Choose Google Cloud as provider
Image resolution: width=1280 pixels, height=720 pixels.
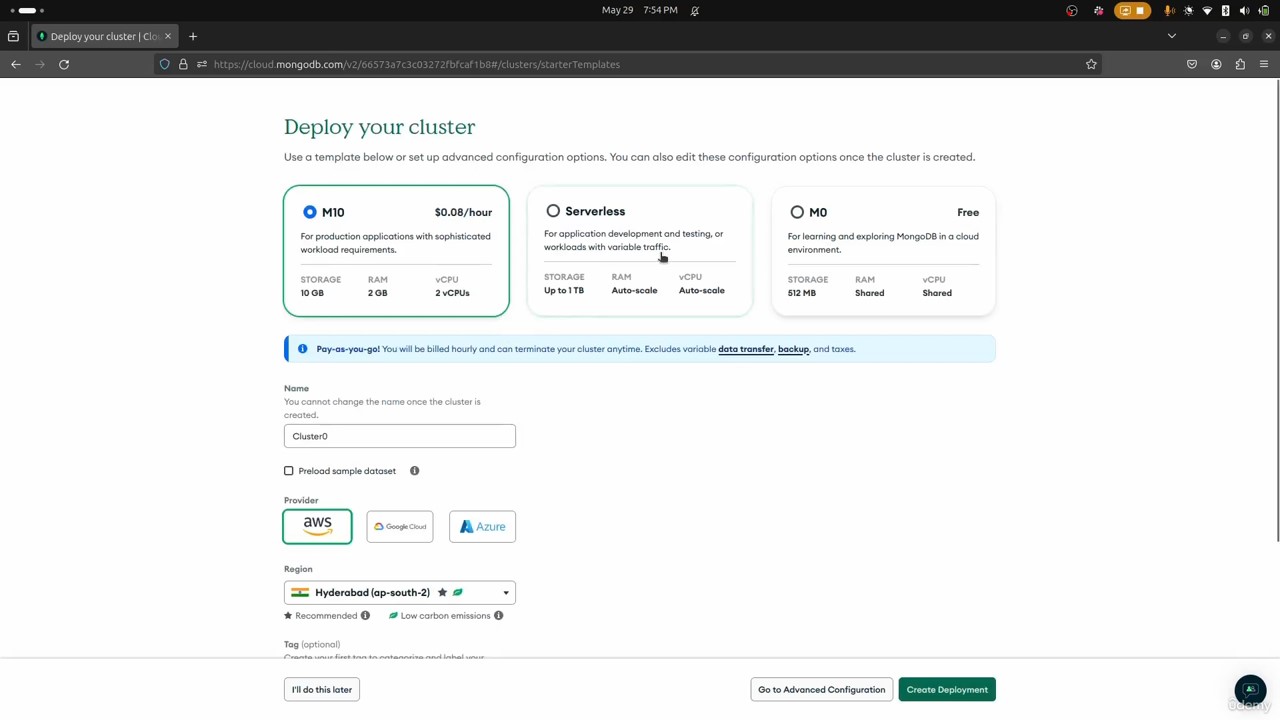pyautogui.click(x=400, y=526)
